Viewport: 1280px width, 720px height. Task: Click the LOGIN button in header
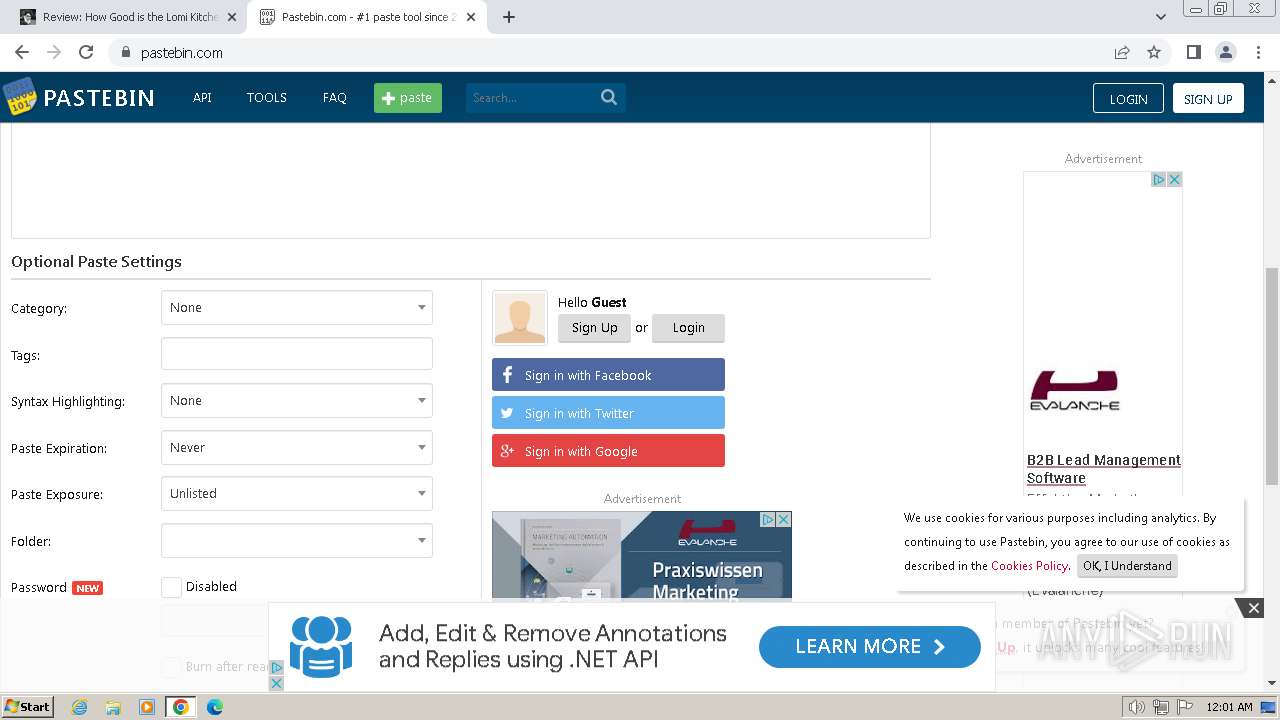coord(1128,98)
